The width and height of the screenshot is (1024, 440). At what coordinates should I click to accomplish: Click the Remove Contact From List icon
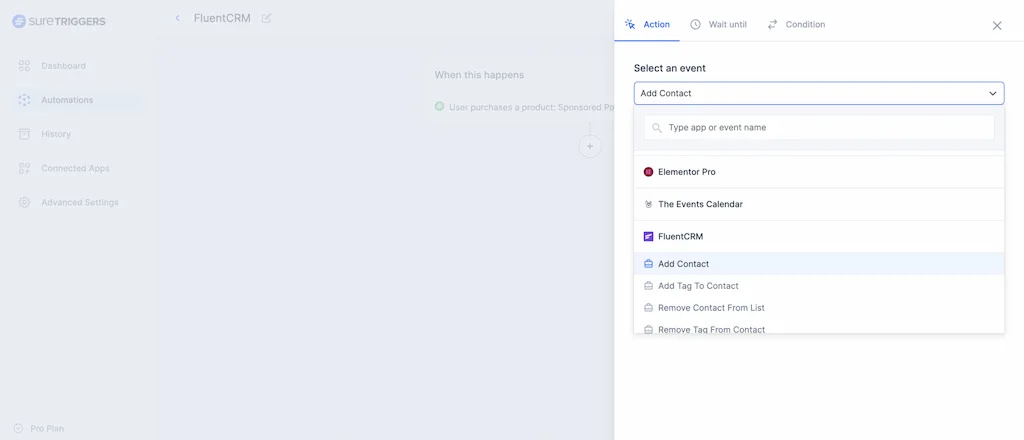pyautogui.click(x=648, y=307)
